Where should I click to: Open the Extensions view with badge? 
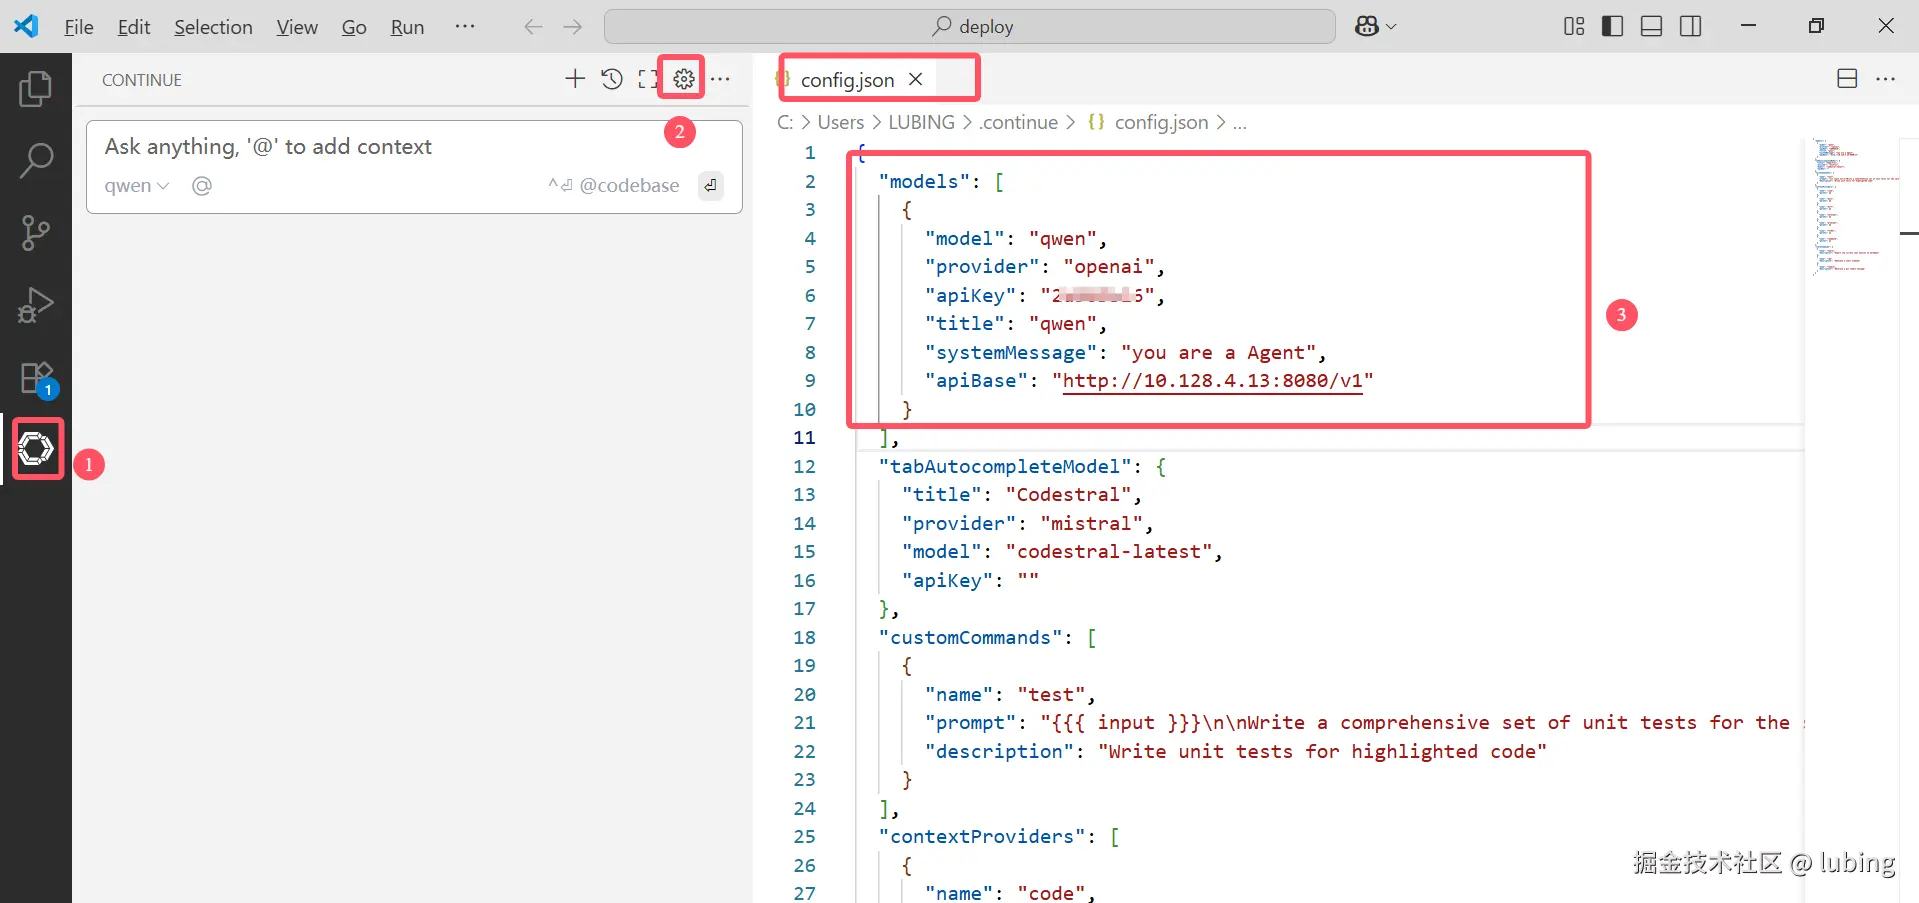tap(36, 378)
